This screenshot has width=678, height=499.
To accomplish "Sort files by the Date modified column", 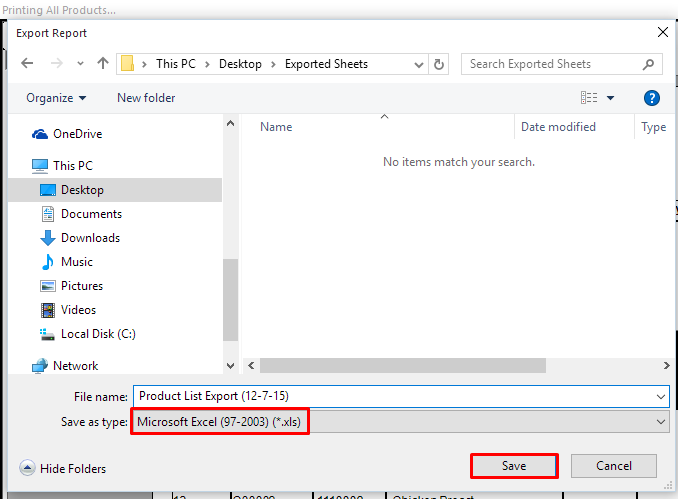I will 558,127.
